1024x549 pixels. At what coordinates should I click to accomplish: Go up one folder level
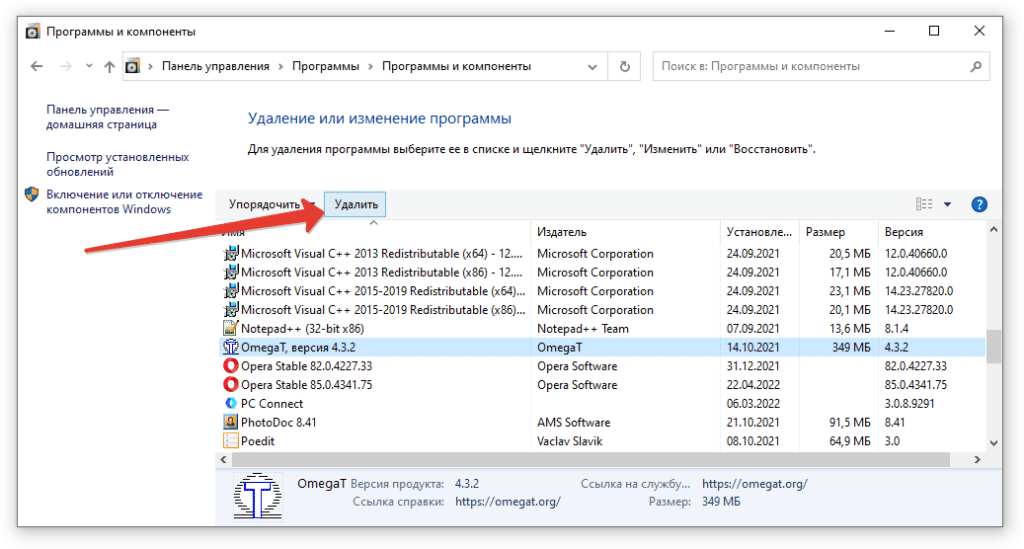pyautogui.click(x=109, y=67)
